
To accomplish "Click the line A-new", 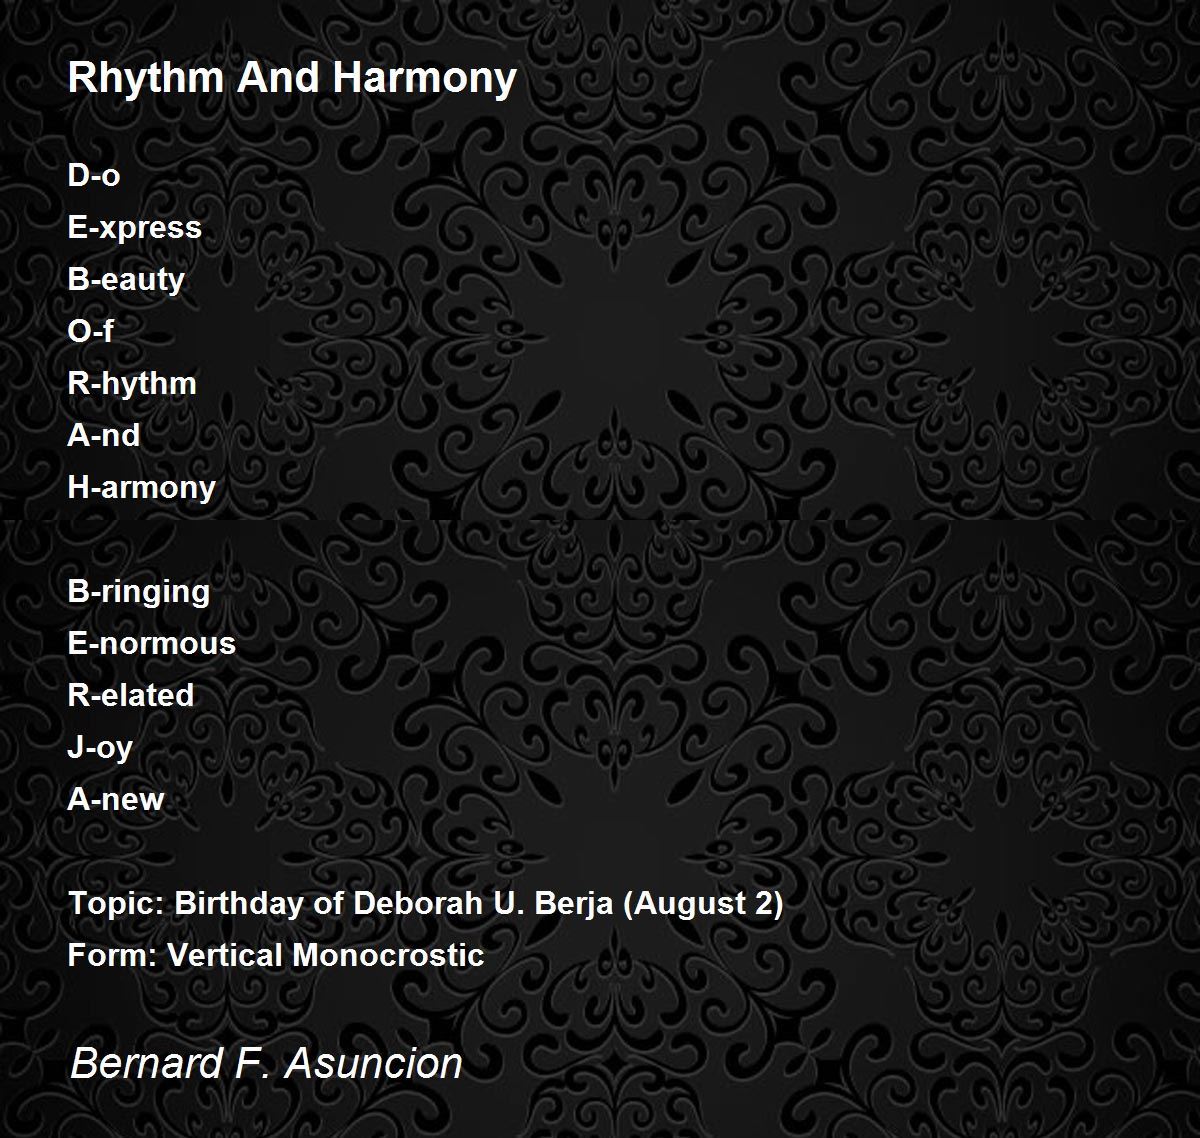I will click(x=116, y=799).
